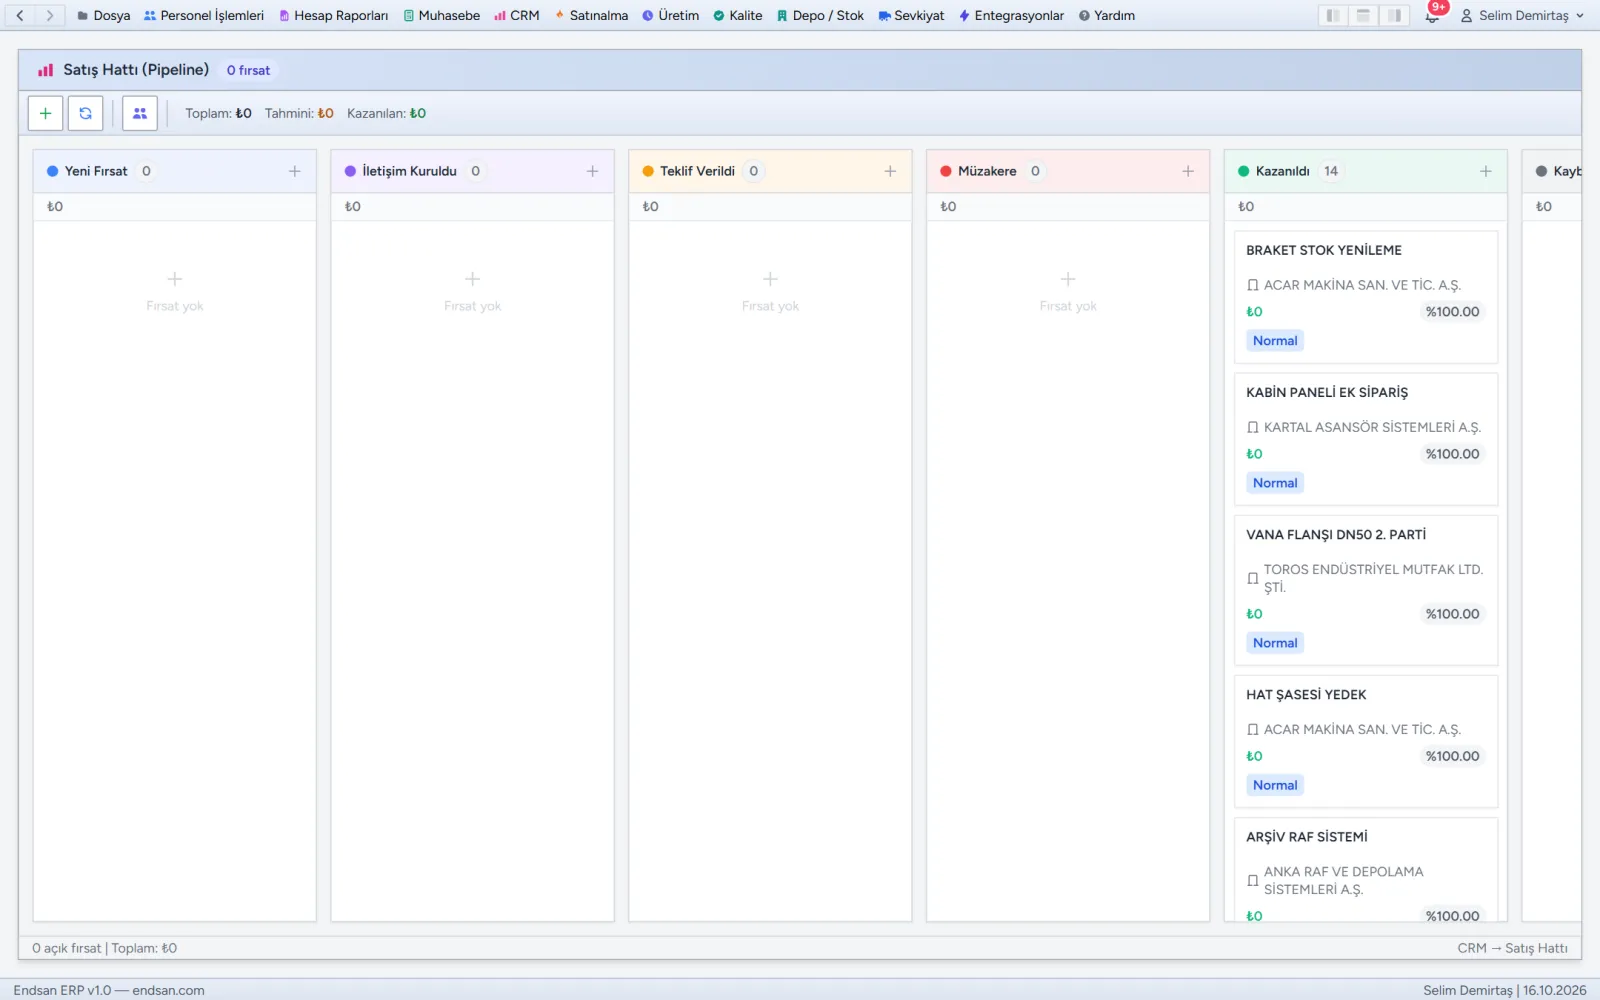Viewport: 1600px width, 1000px height.
Task: Go forward using the right arrow
Action: (x=49, y=16)
